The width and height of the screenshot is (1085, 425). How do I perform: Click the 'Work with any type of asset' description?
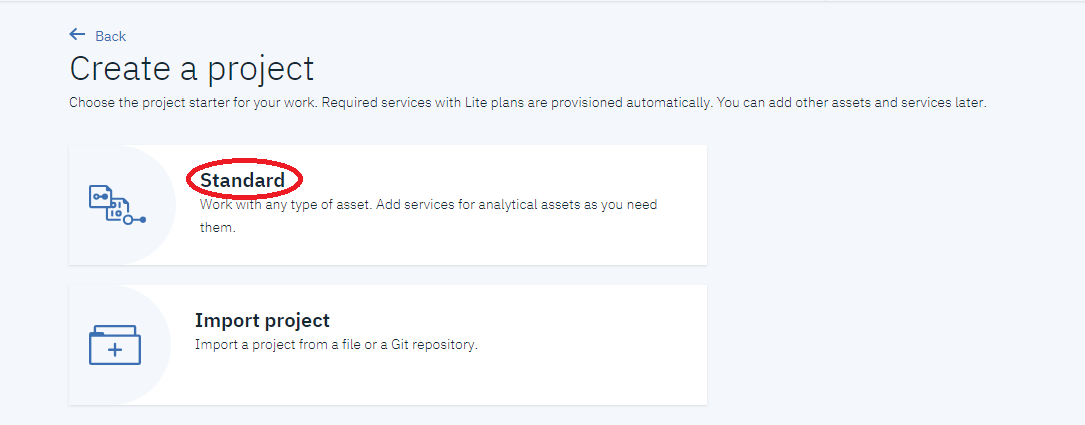(x=428, y=215)
